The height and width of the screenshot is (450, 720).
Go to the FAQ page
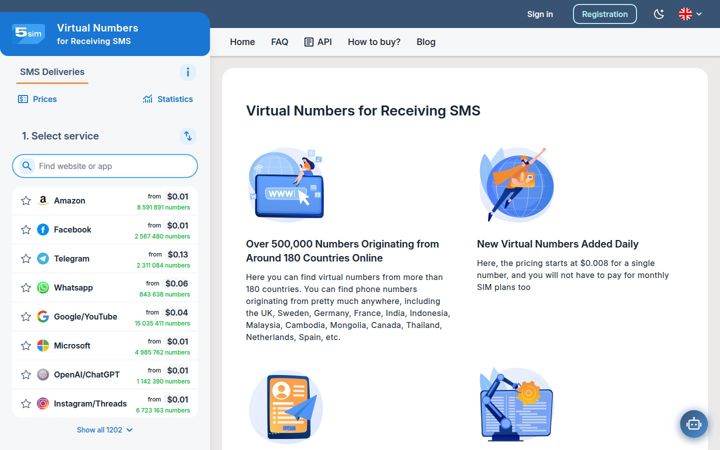coord(279,42)
